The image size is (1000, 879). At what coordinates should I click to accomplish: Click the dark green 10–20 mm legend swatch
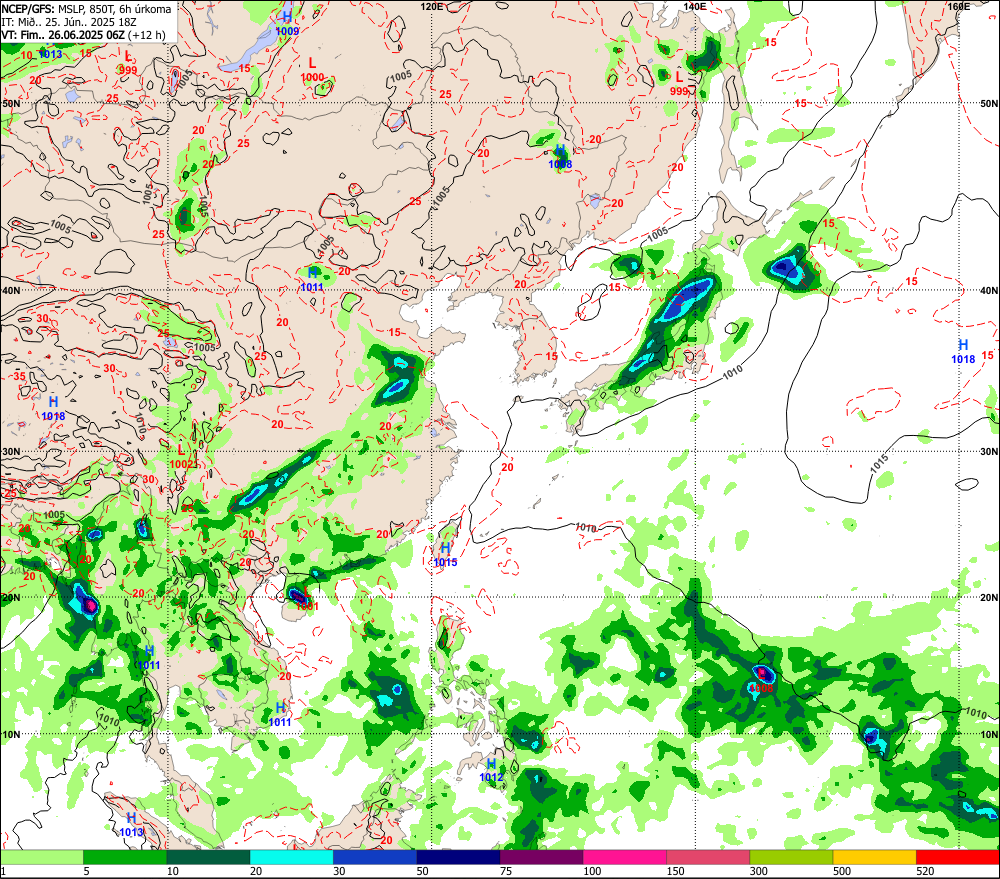[208, 857]
